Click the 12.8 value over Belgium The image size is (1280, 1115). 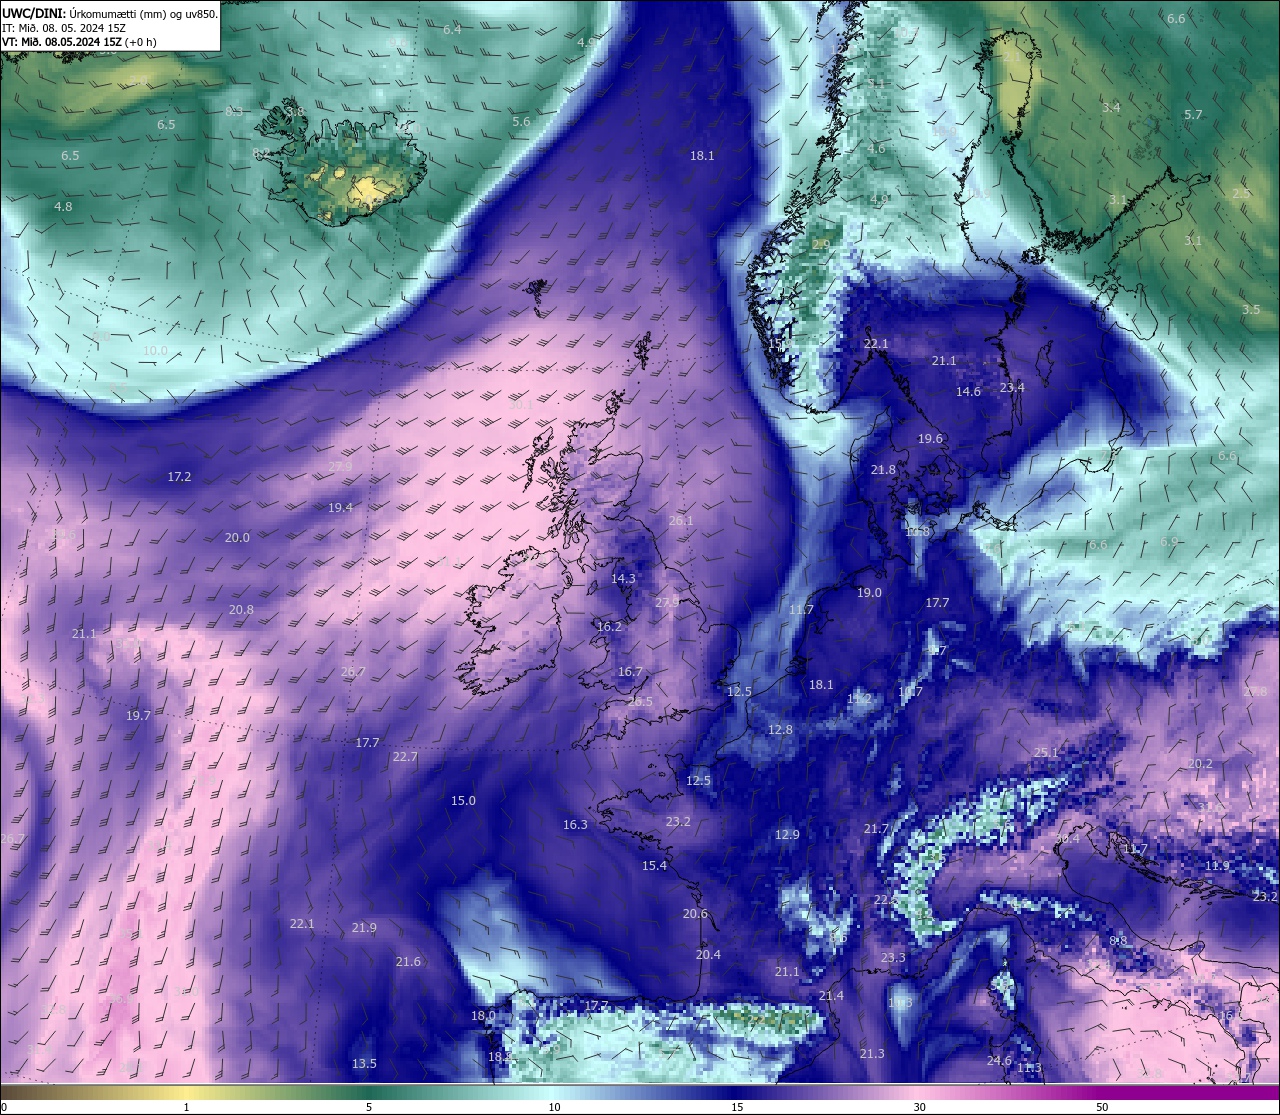click(780, 730)
